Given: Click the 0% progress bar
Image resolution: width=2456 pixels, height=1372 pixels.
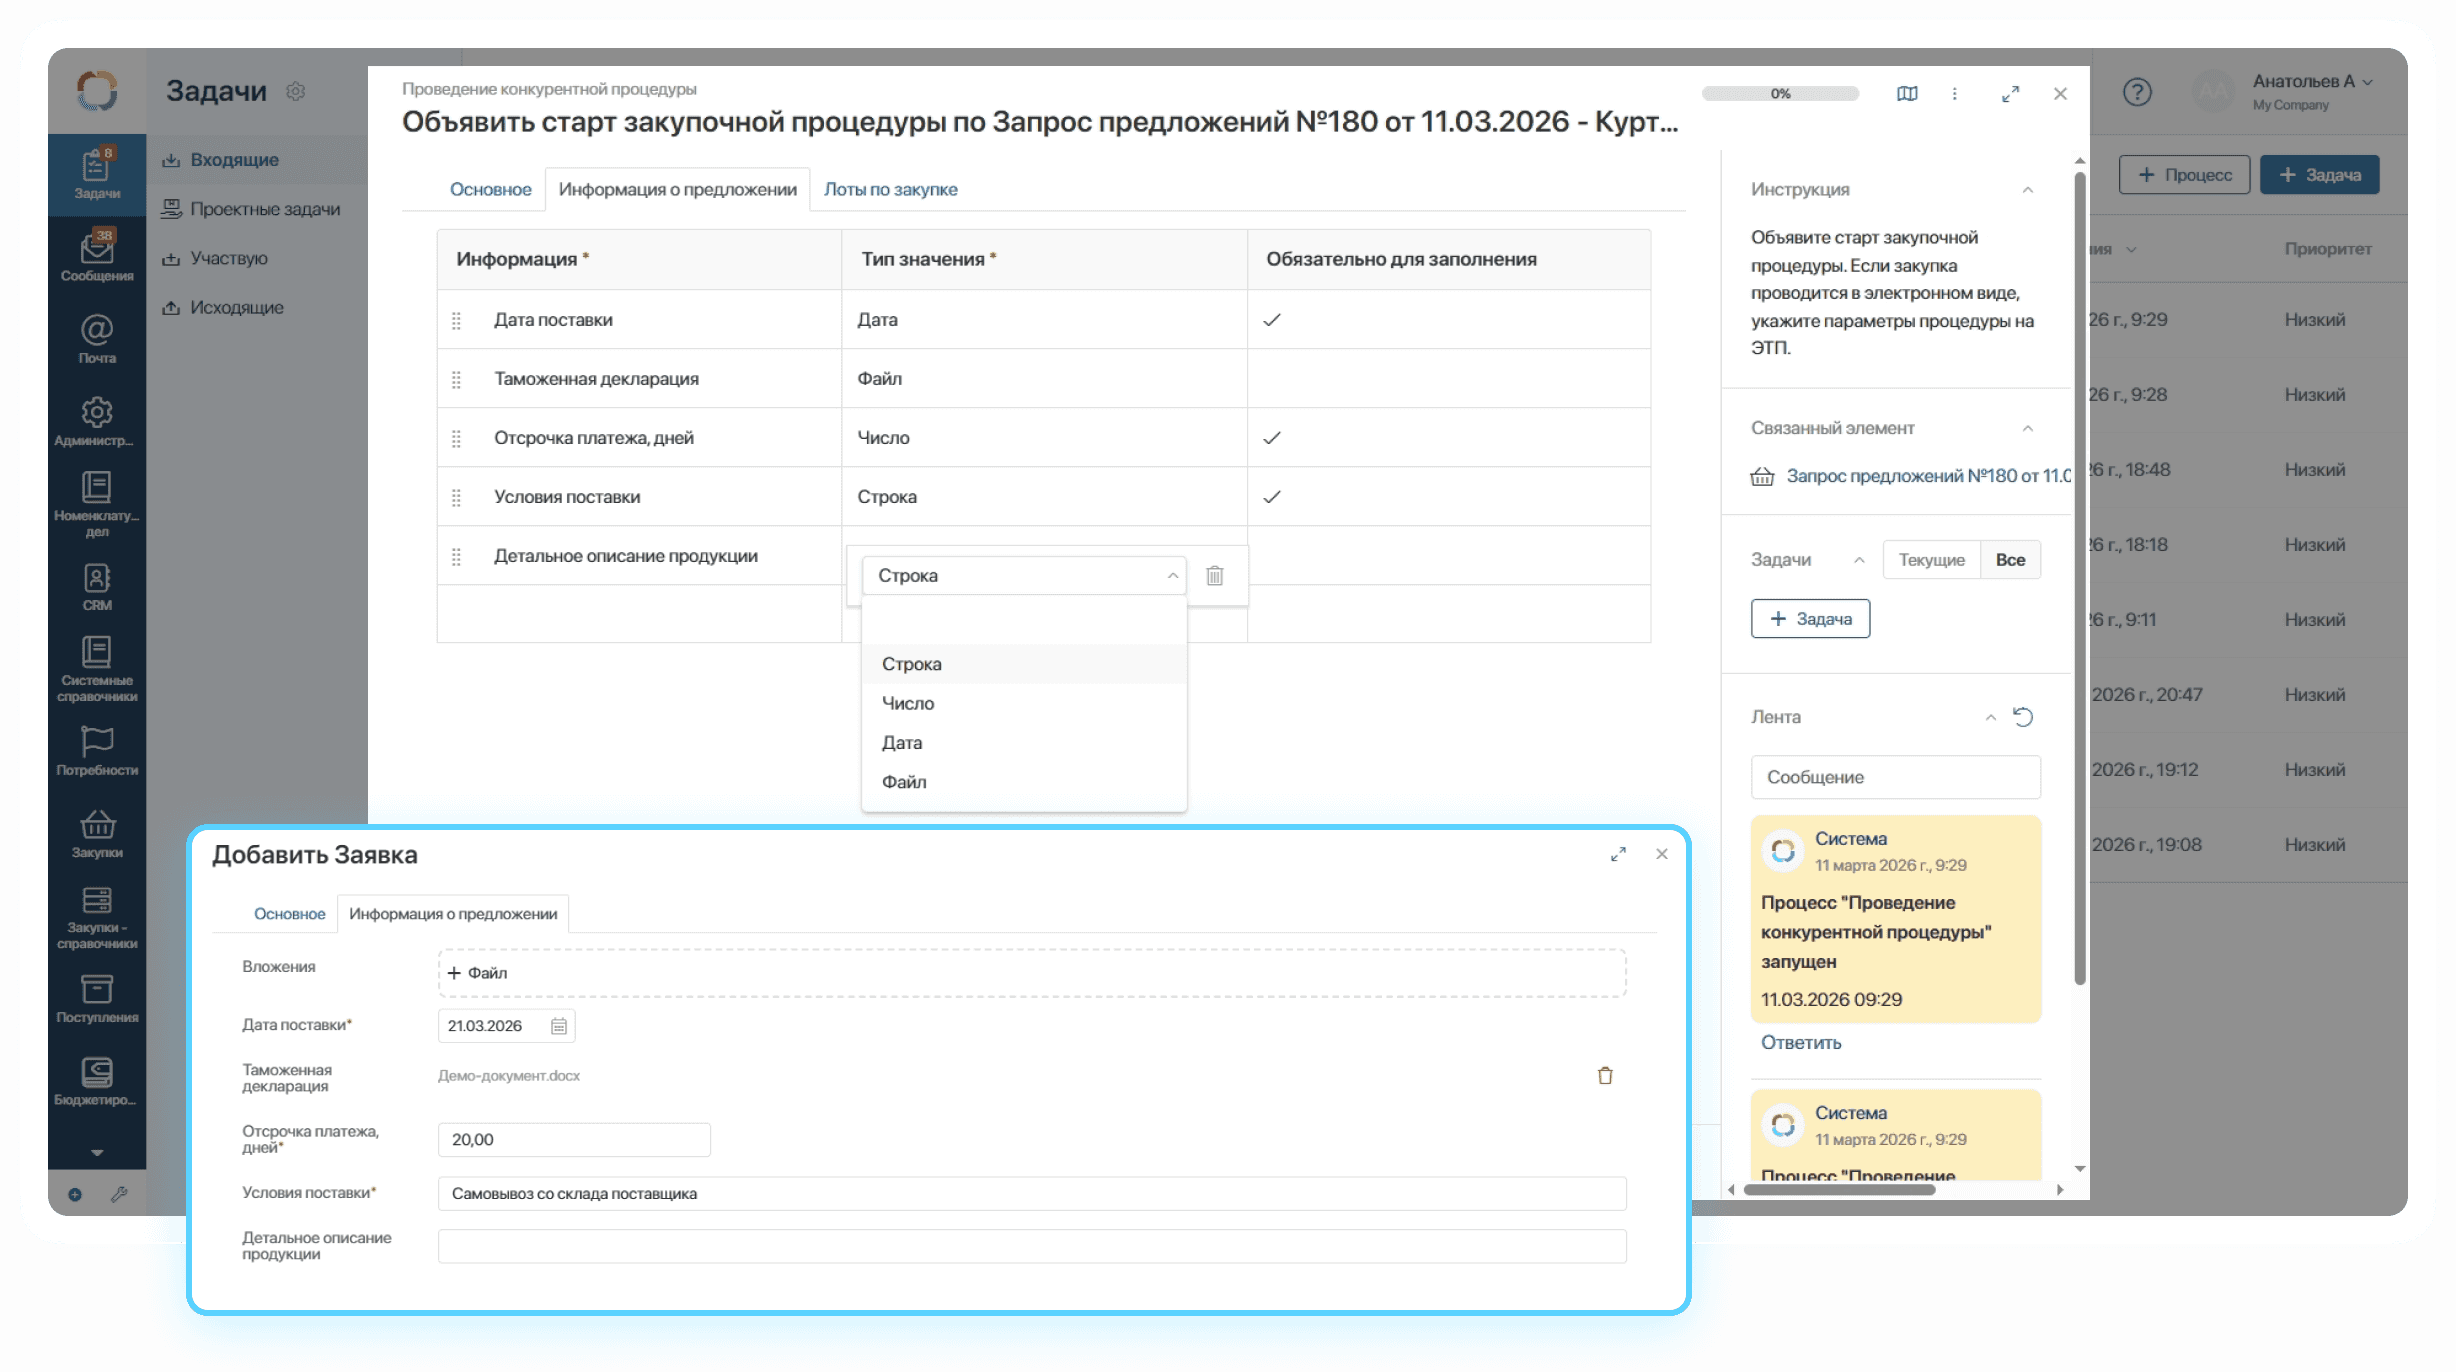Looking at the screenshot, I should click(x=1780, y=93).
